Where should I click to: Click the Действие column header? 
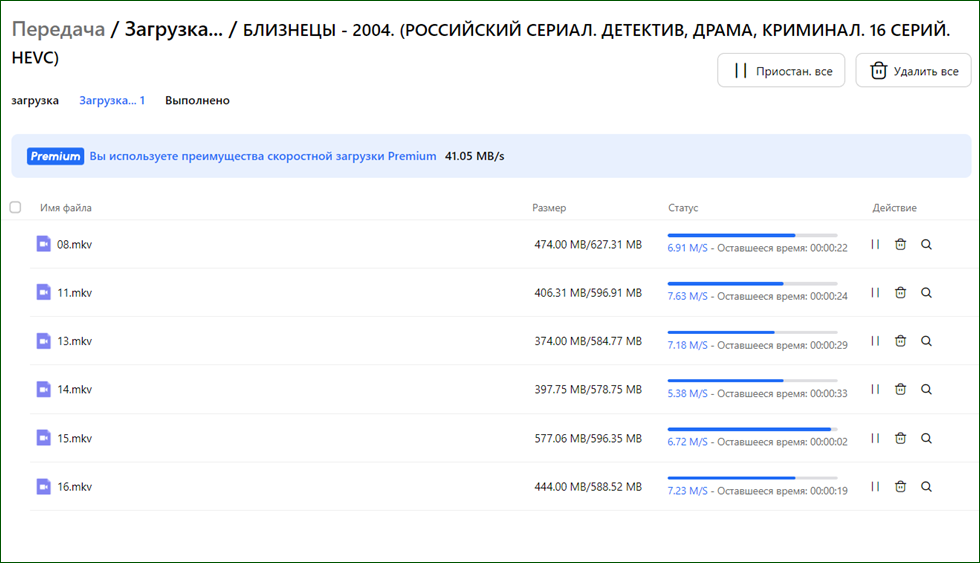pos(894,207)
